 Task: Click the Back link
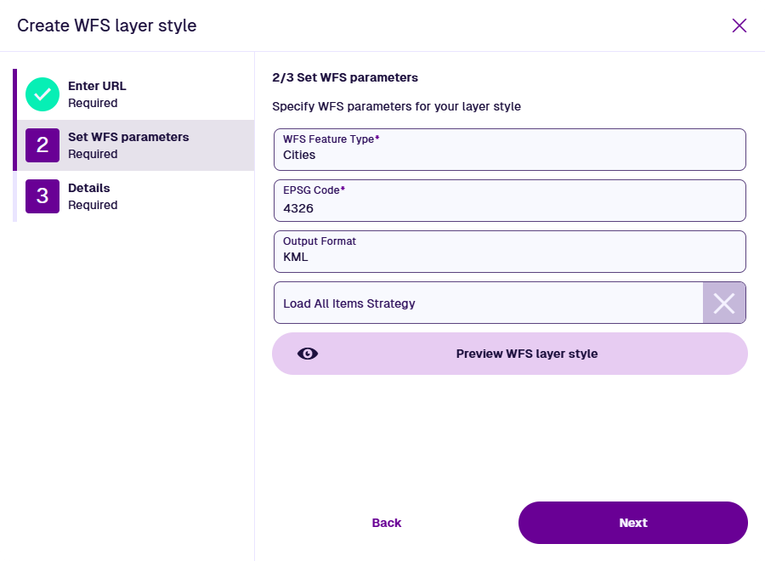[386, 523]
